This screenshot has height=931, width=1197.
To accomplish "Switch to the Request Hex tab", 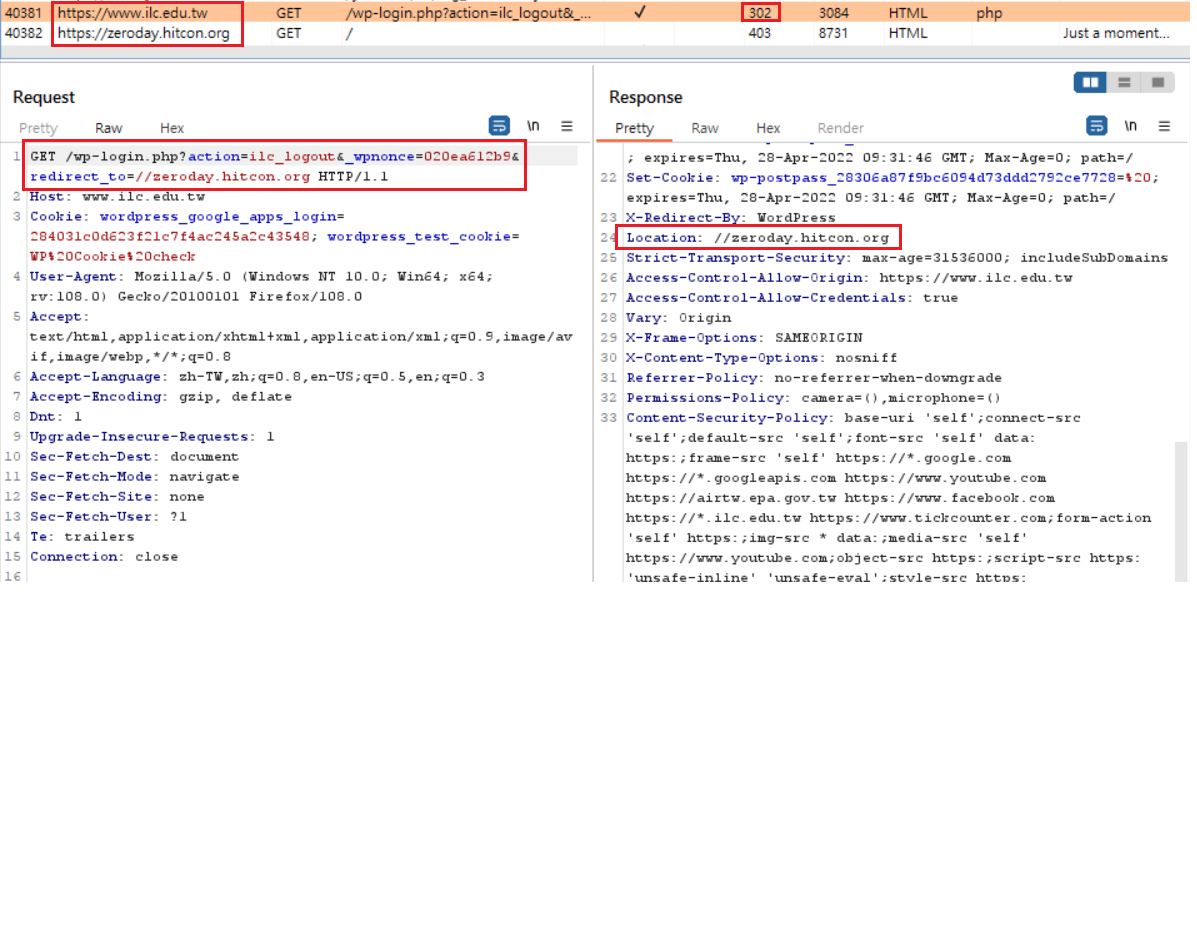I will [172, 128].
